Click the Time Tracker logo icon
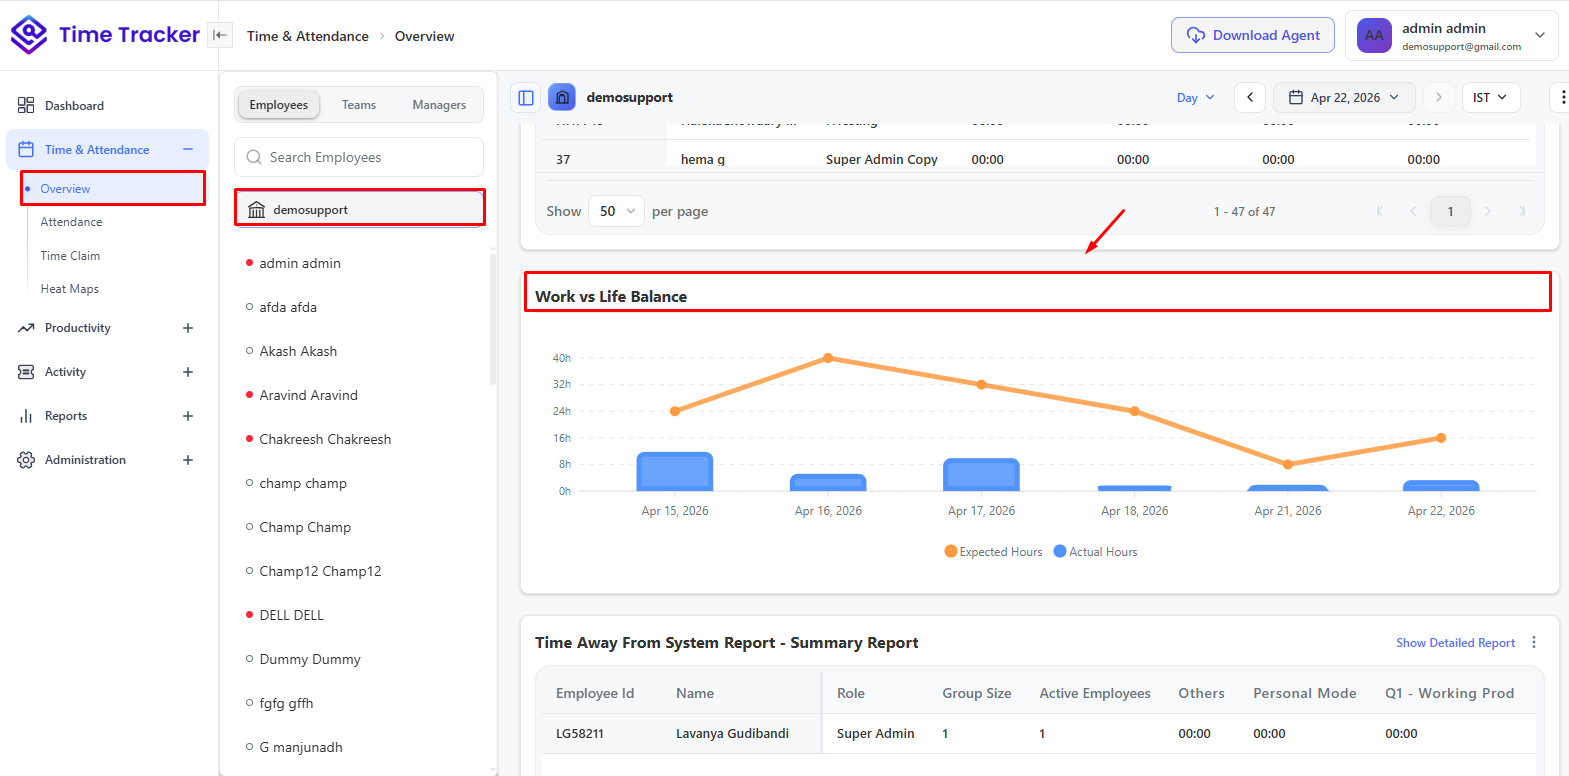Viewport: 1569px width, 776px height. [x=29, y=35]
